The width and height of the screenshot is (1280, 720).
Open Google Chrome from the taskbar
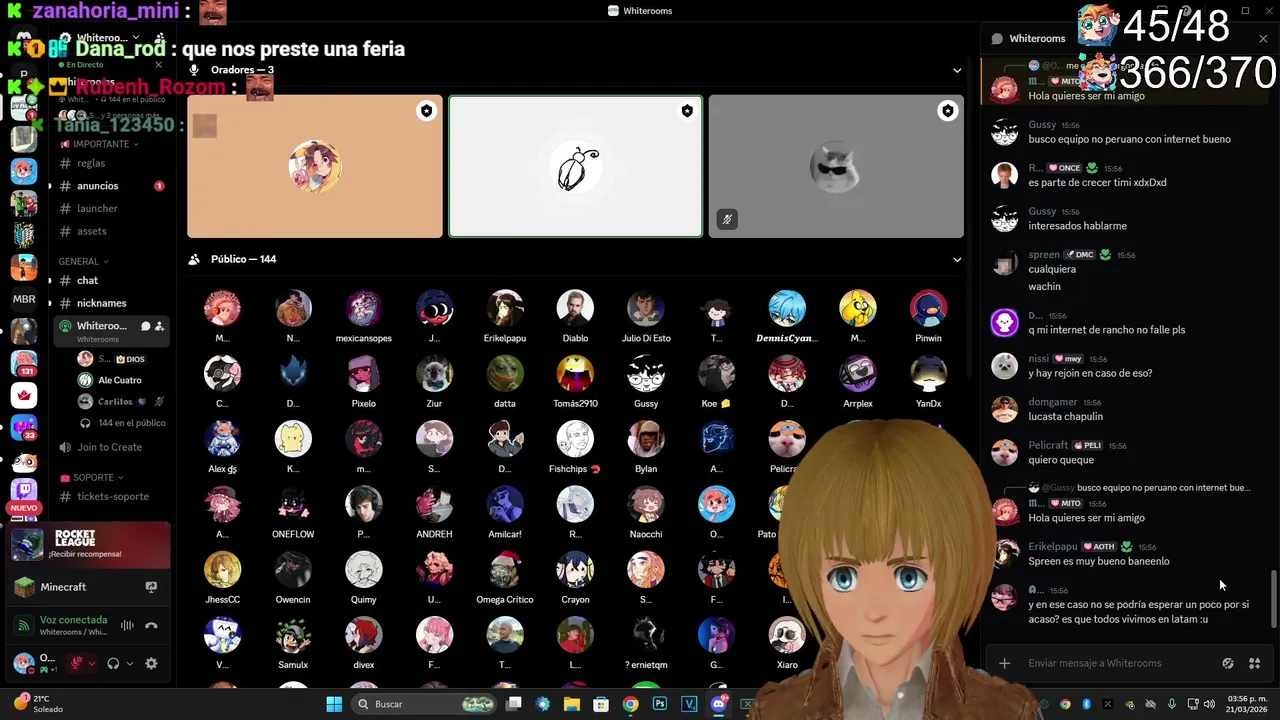pos(630,704)
